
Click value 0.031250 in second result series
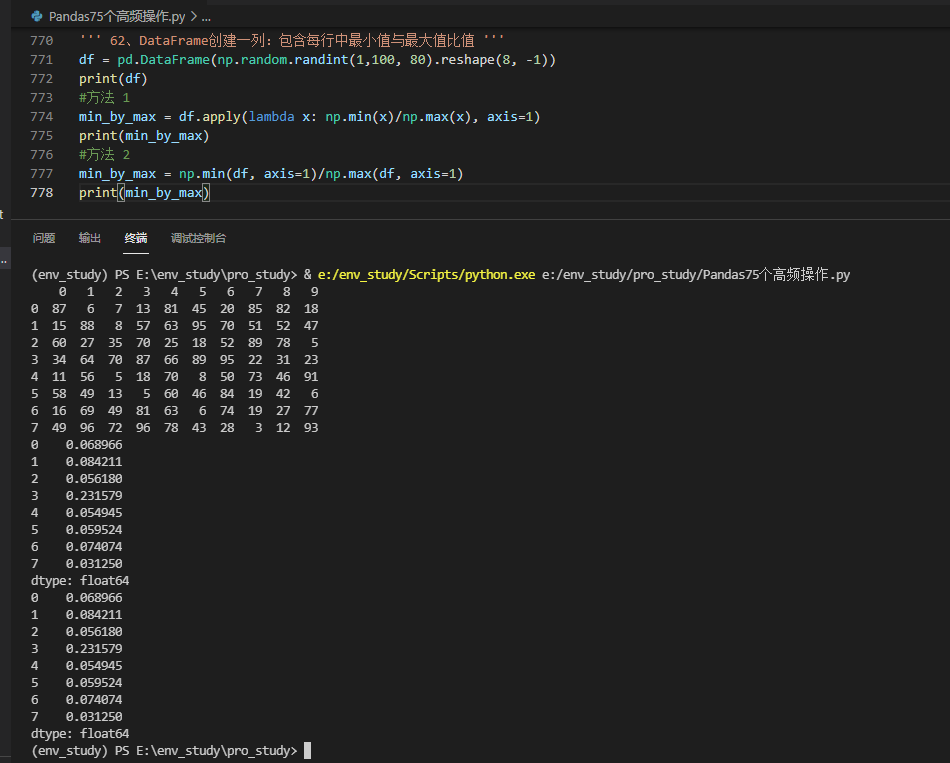click(94, 716)
